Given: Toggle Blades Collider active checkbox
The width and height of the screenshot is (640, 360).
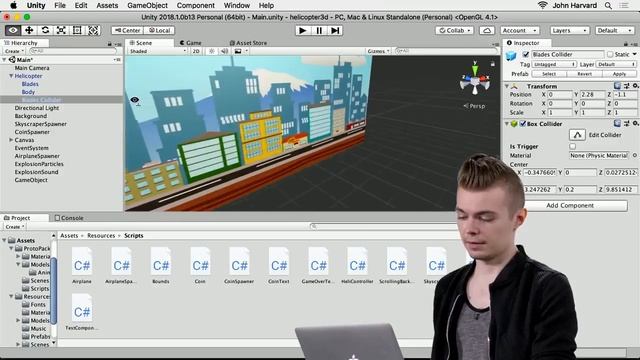Looking at the screenshot, I should [526, 54].
